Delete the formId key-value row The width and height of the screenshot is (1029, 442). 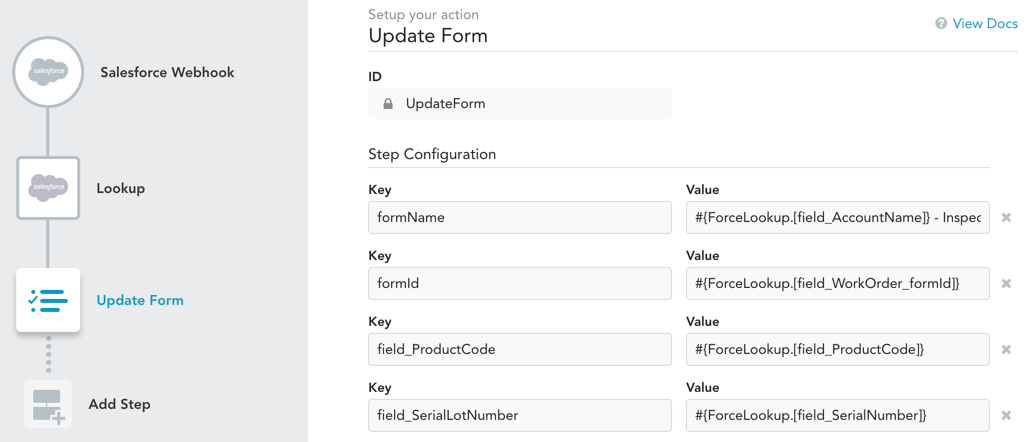1006,284
